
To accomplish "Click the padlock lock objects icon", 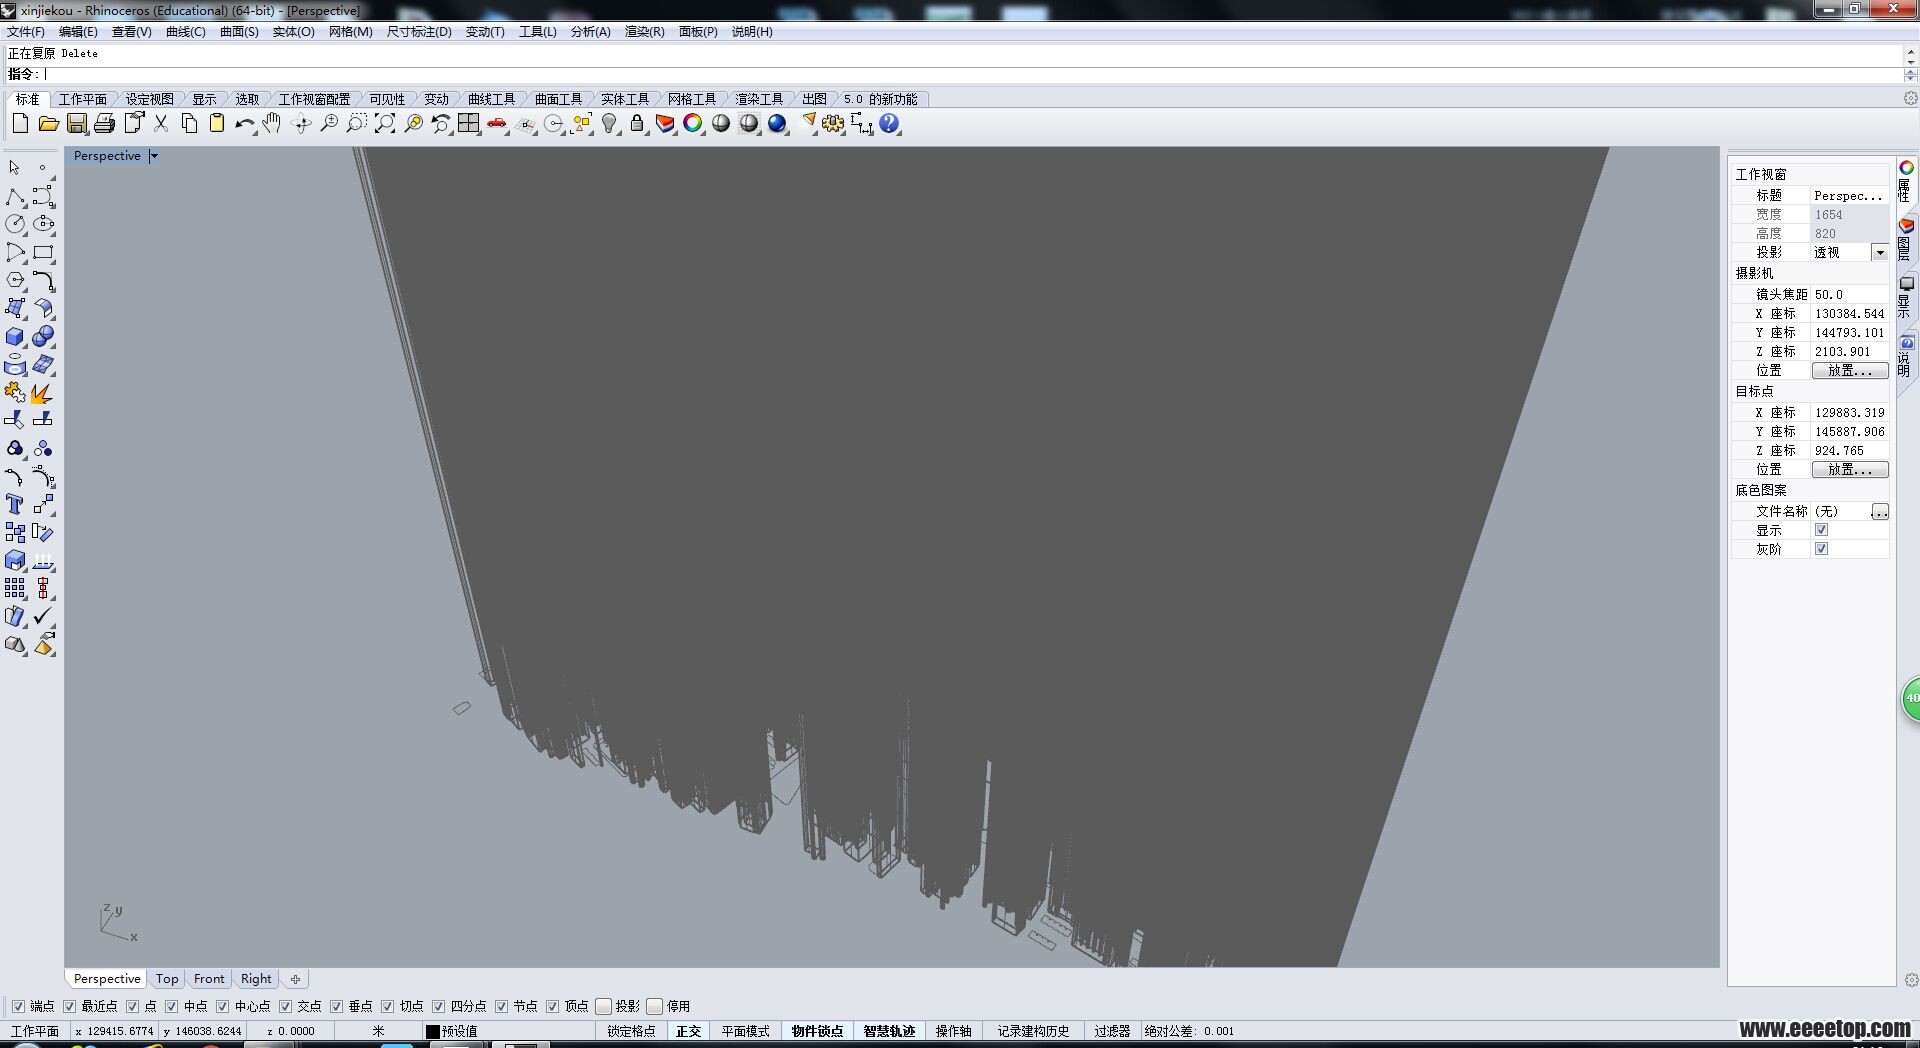I will [x=637, y=123].
